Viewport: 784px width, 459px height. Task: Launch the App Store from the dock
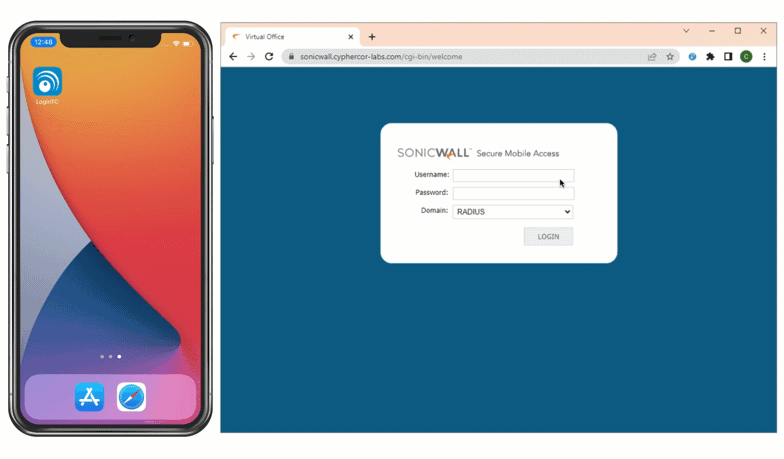(x=90, y=397)
